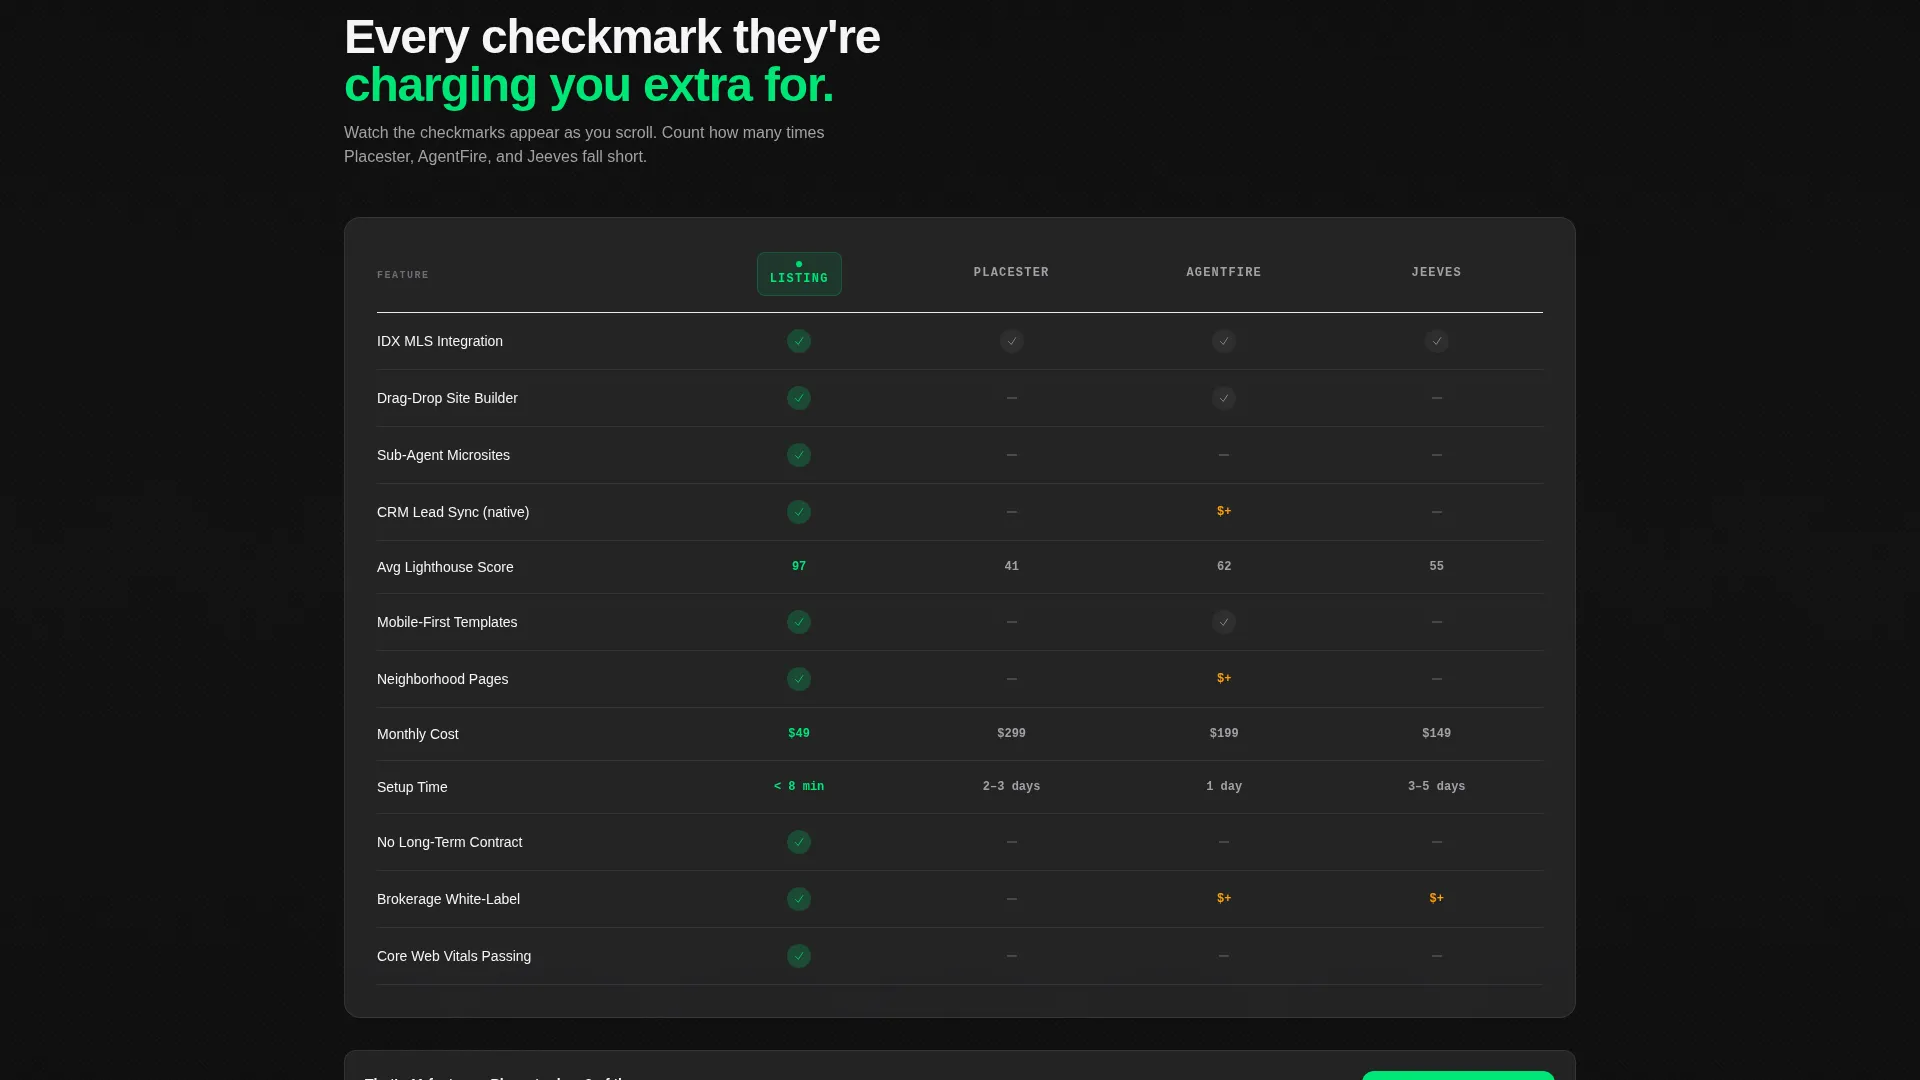The image size is (1920, 1080).
Task: Click Jeeves monthly cost $149
Action: [1437, 733]
